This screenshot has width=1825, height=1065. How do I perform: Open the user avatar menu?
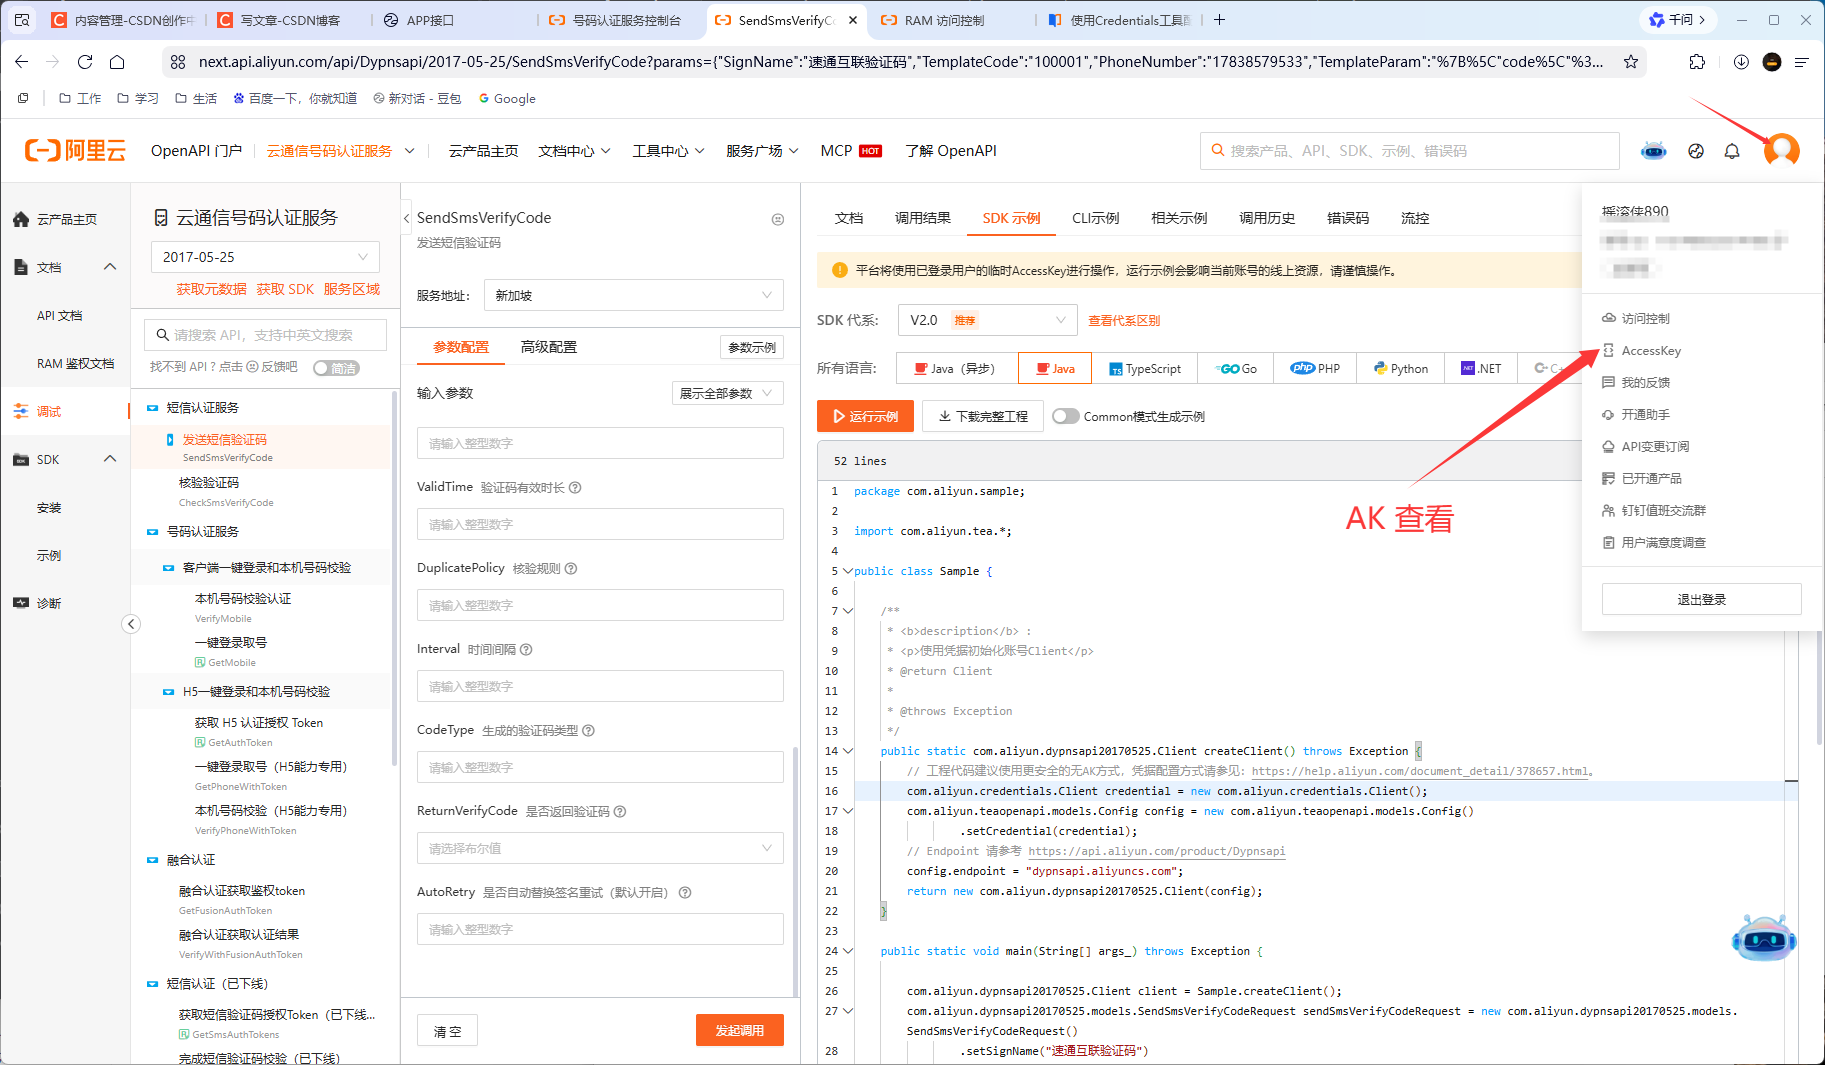(1781, 151)
